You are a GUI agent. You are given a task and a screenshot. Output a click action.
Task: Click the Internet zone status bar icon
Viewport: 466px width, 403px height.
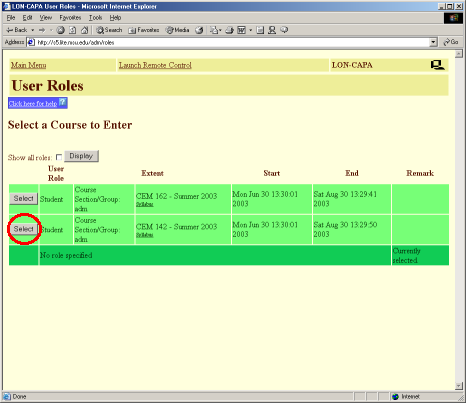point(395,397)
